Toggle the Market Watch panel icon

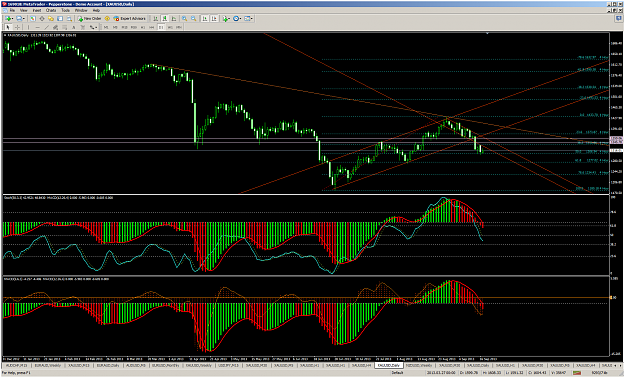(33, 18)
